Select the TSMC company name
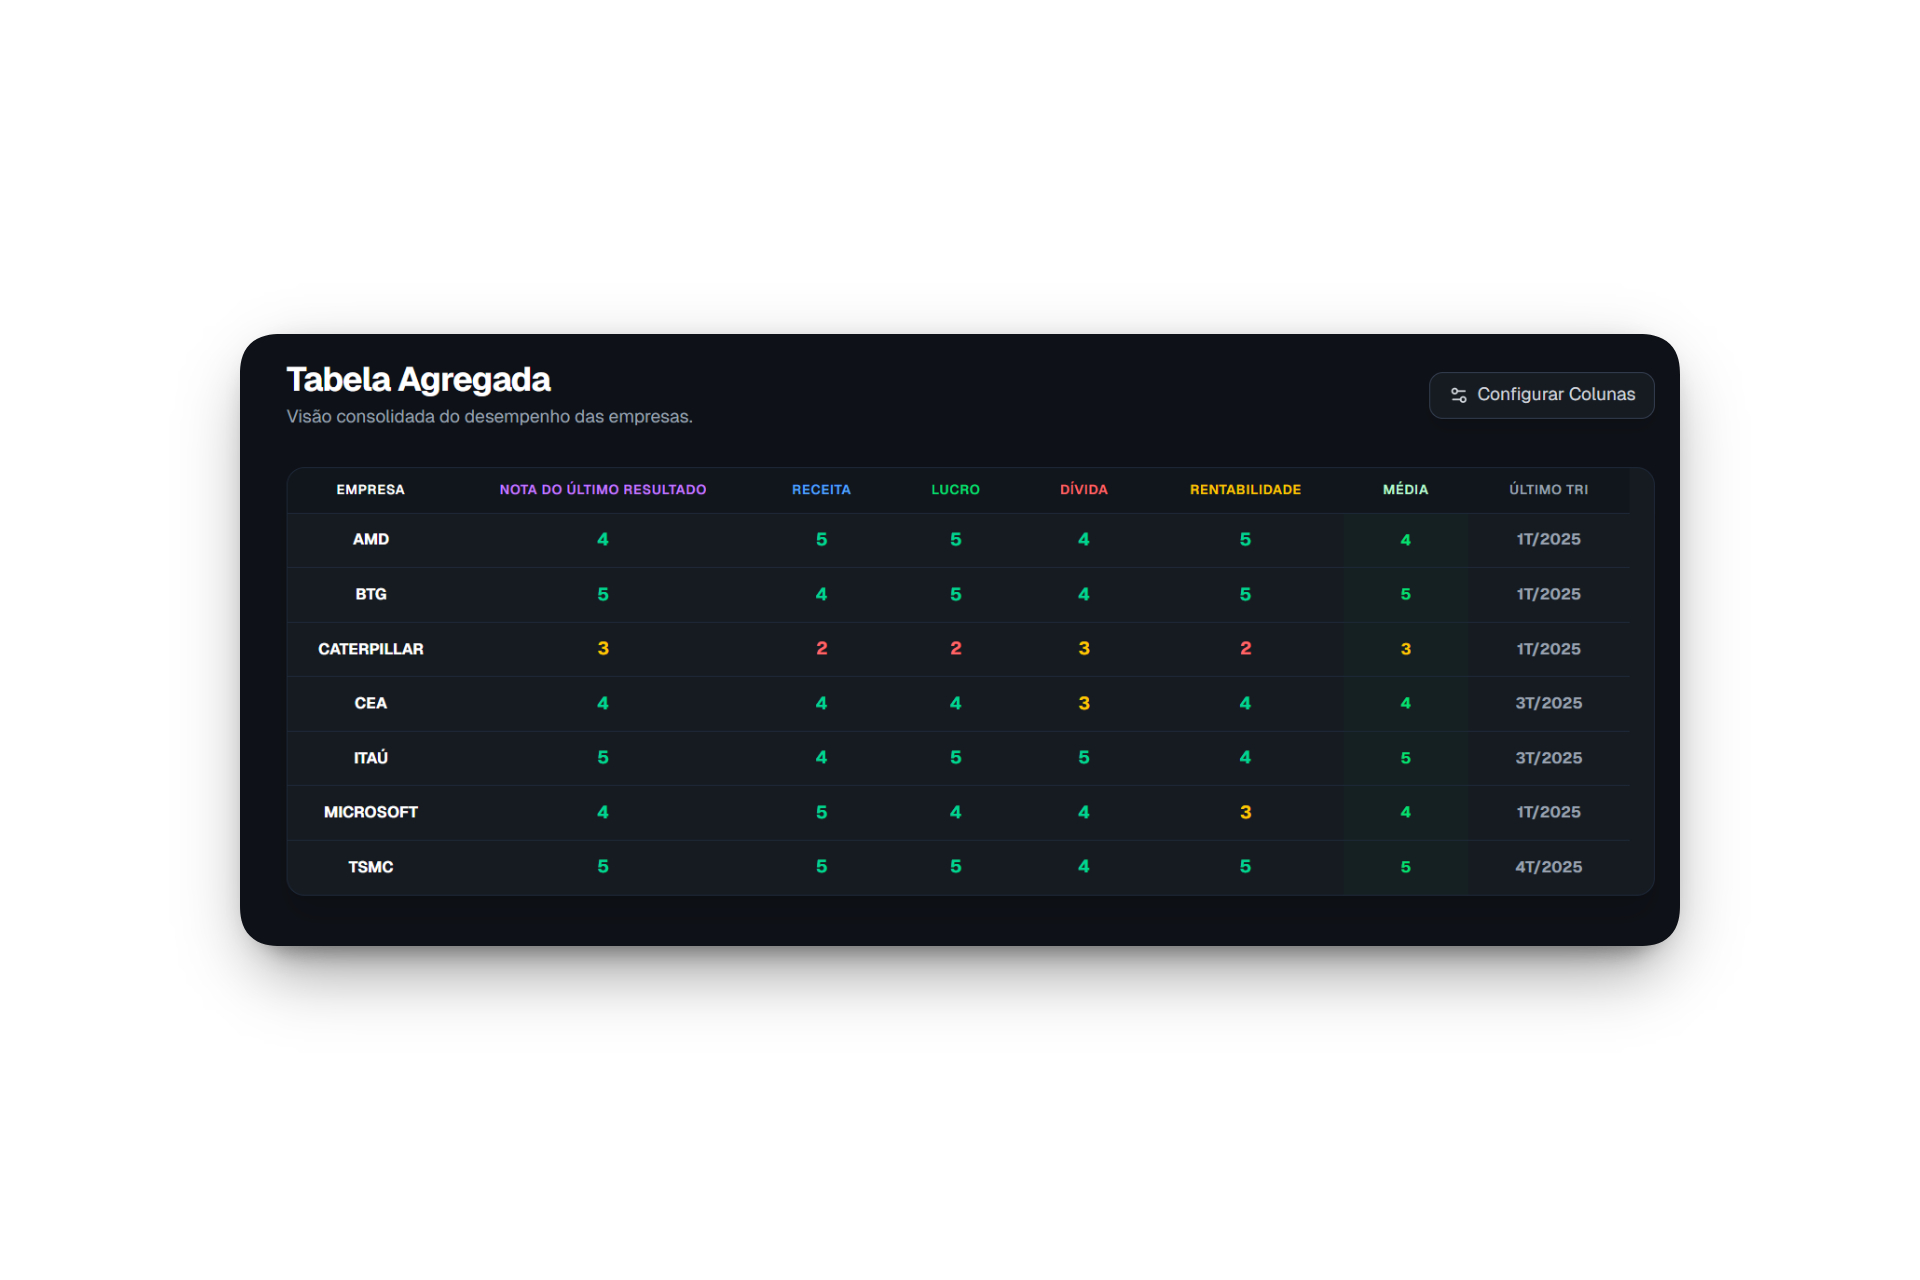The width and height of the screenshot is (1920, 1280). tap(370, 867)
